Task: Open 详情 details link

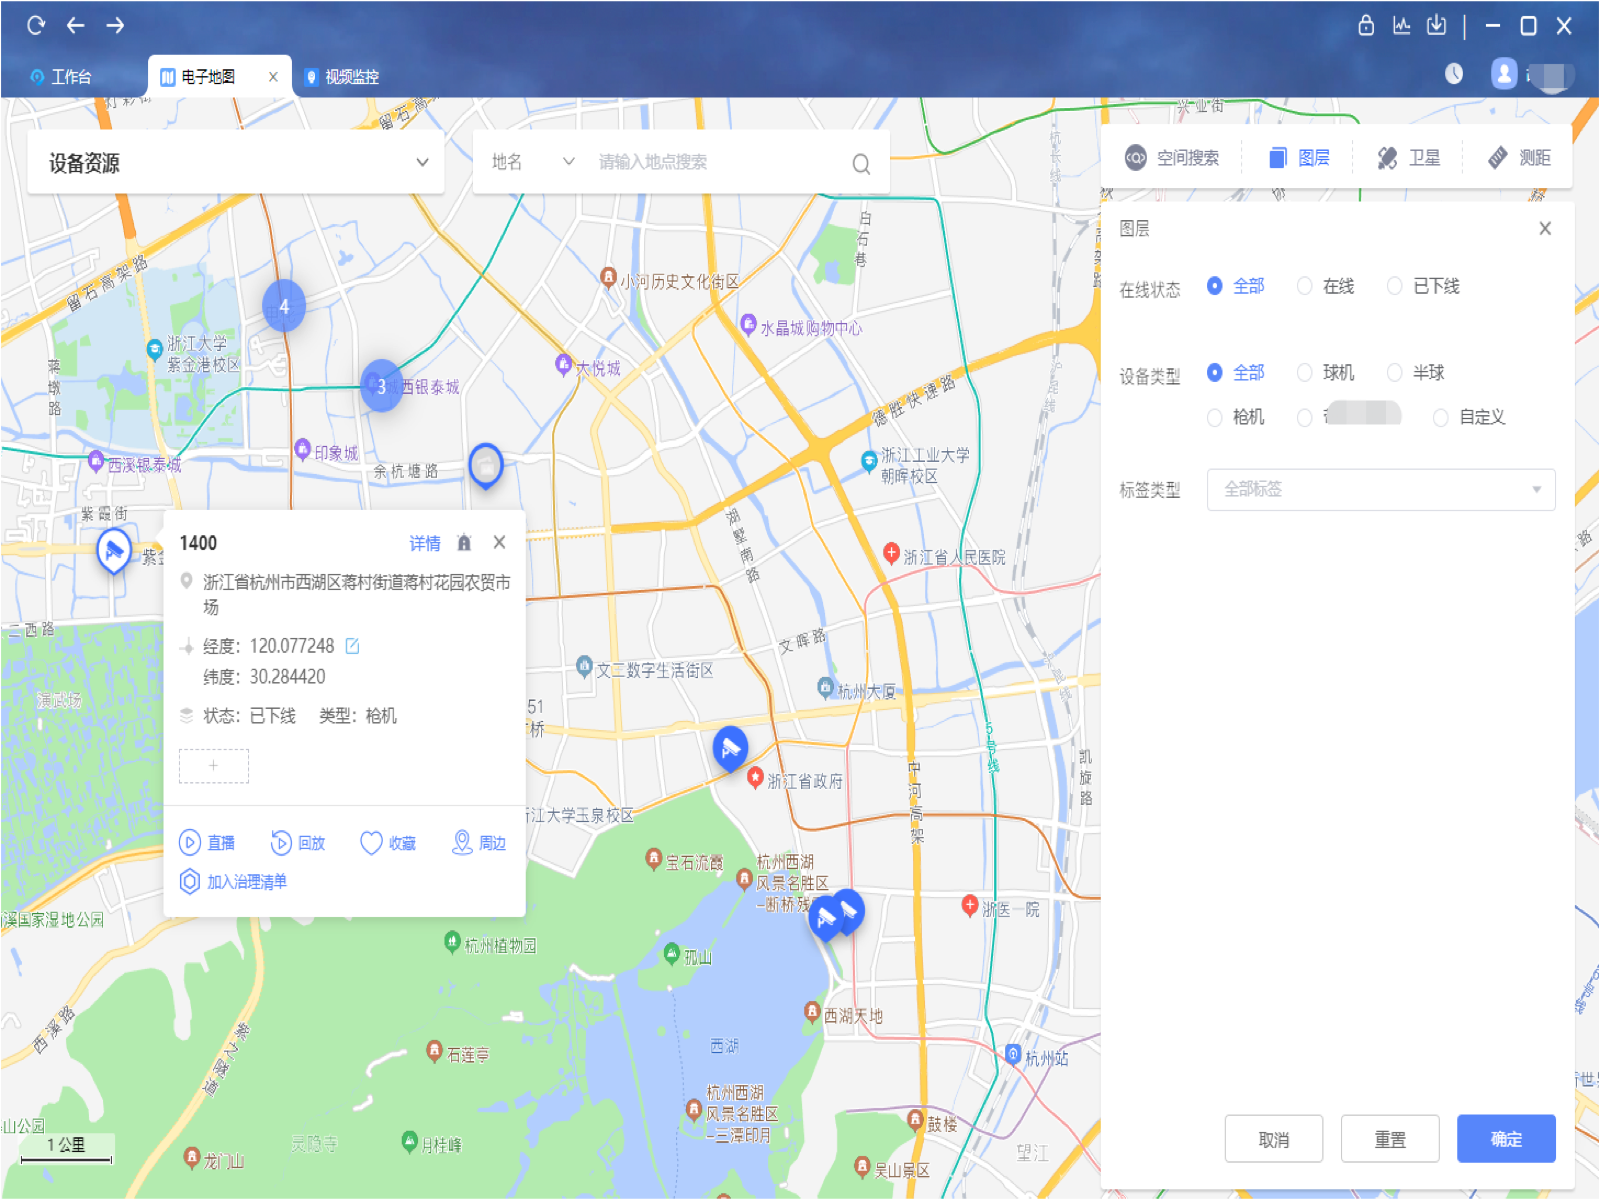Action: point(425,543)
